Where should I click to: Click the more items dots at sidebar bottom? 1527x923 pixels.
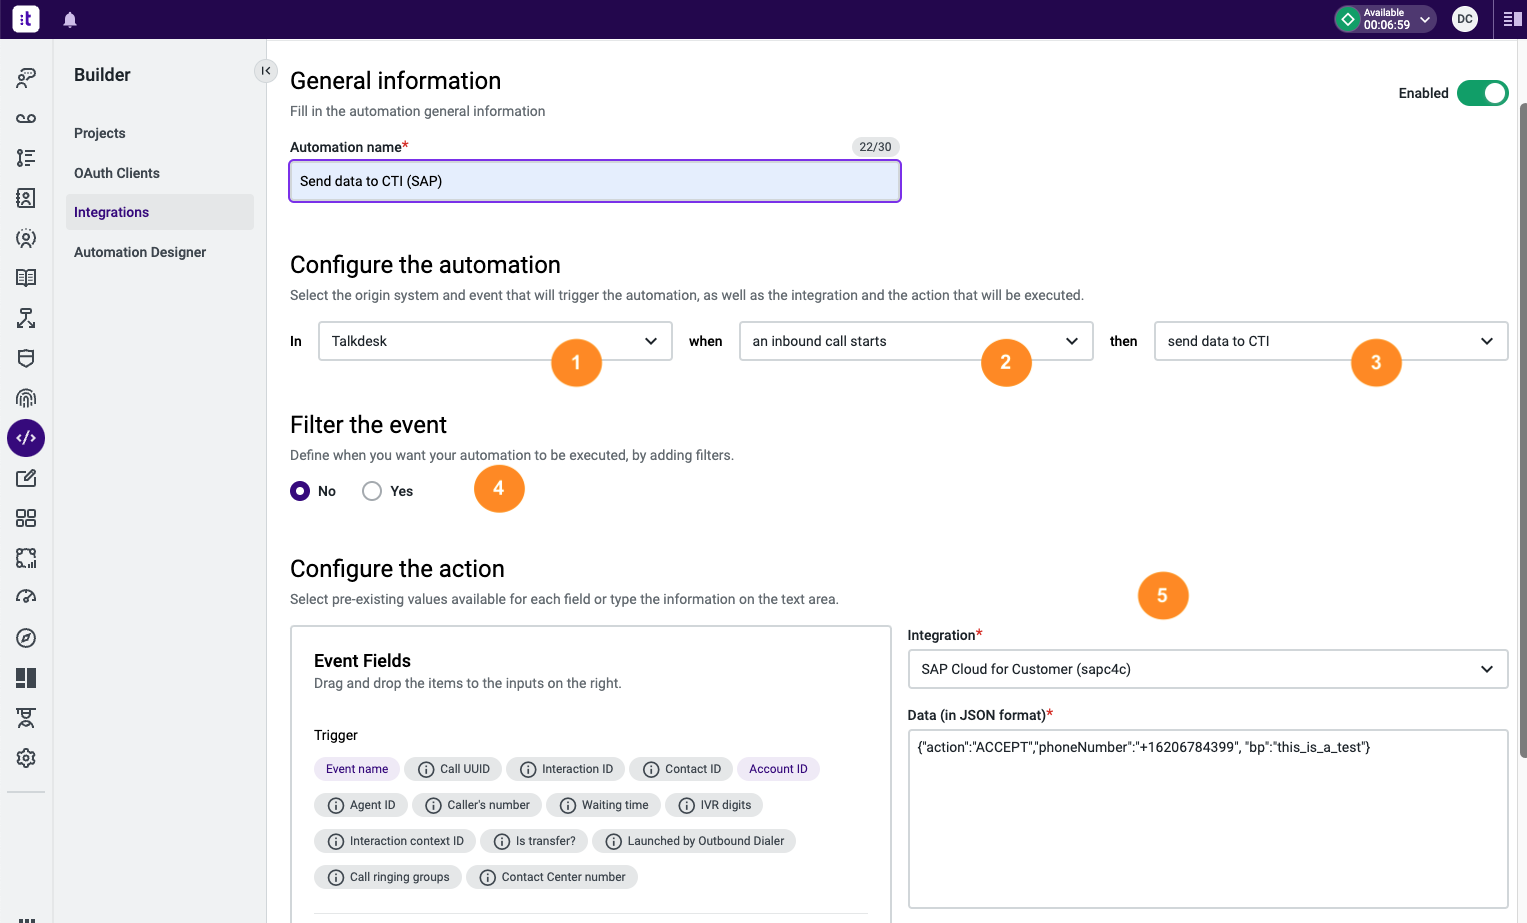tap(27, 919)
